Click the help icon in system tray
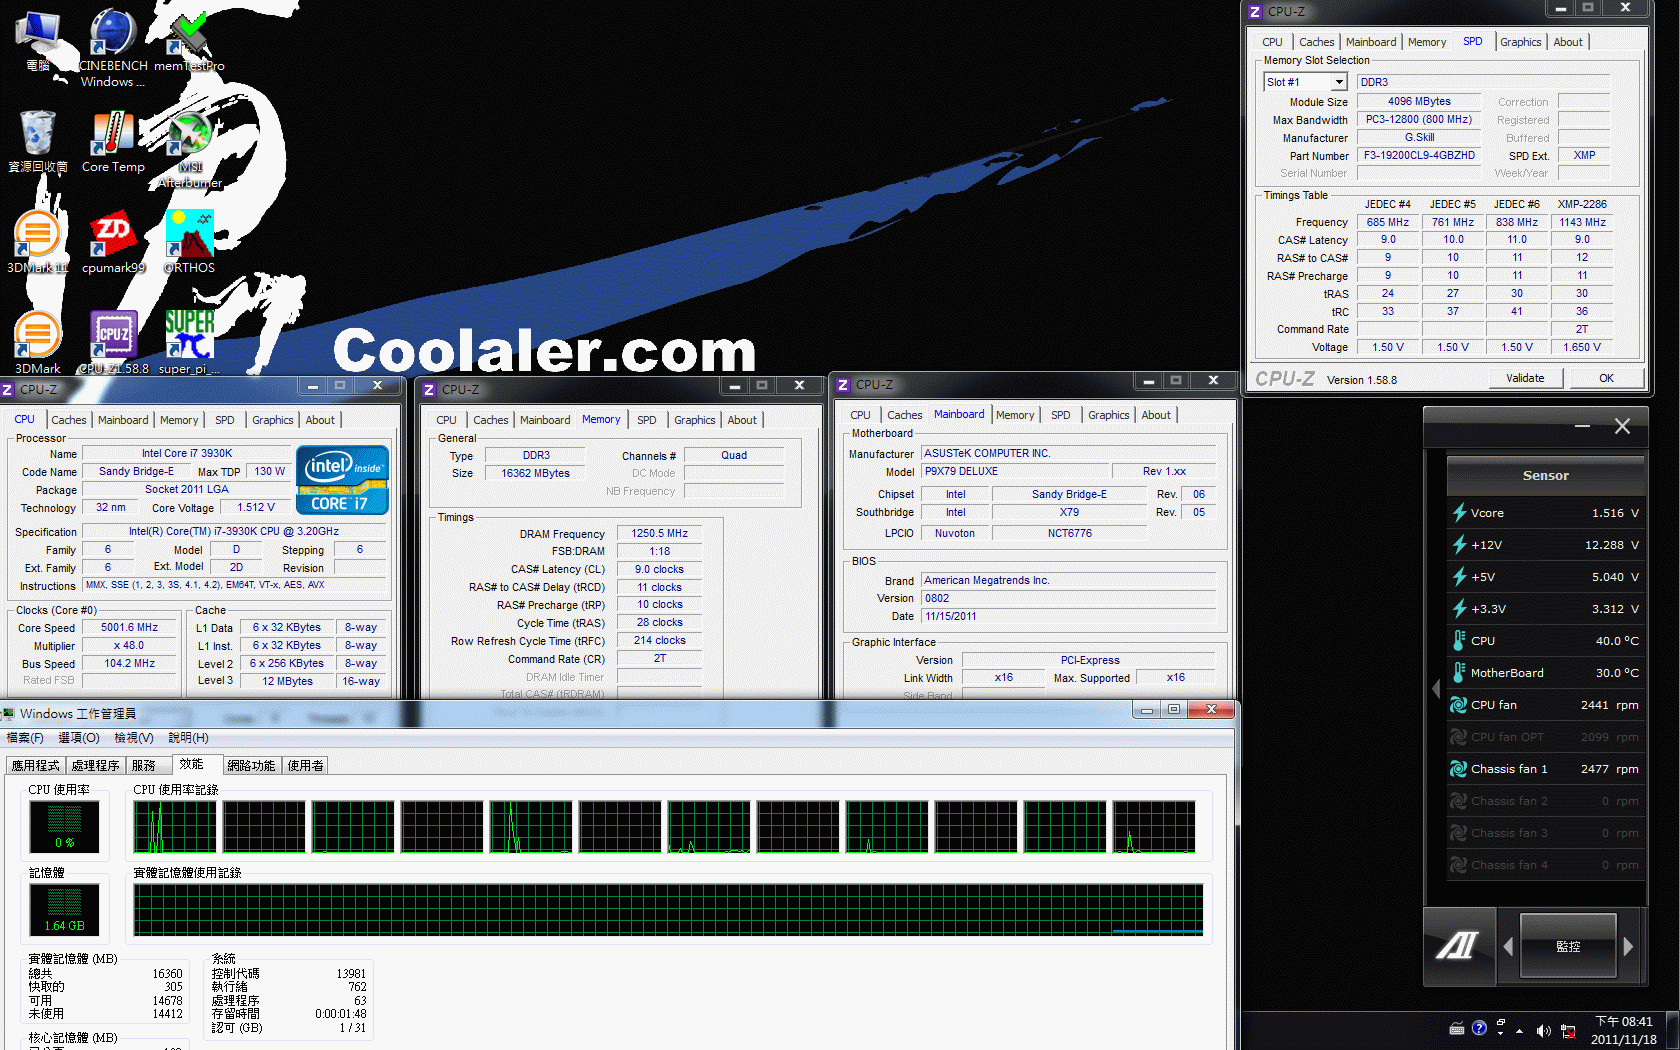1680x1050 pixels. pos(1479,1028)
